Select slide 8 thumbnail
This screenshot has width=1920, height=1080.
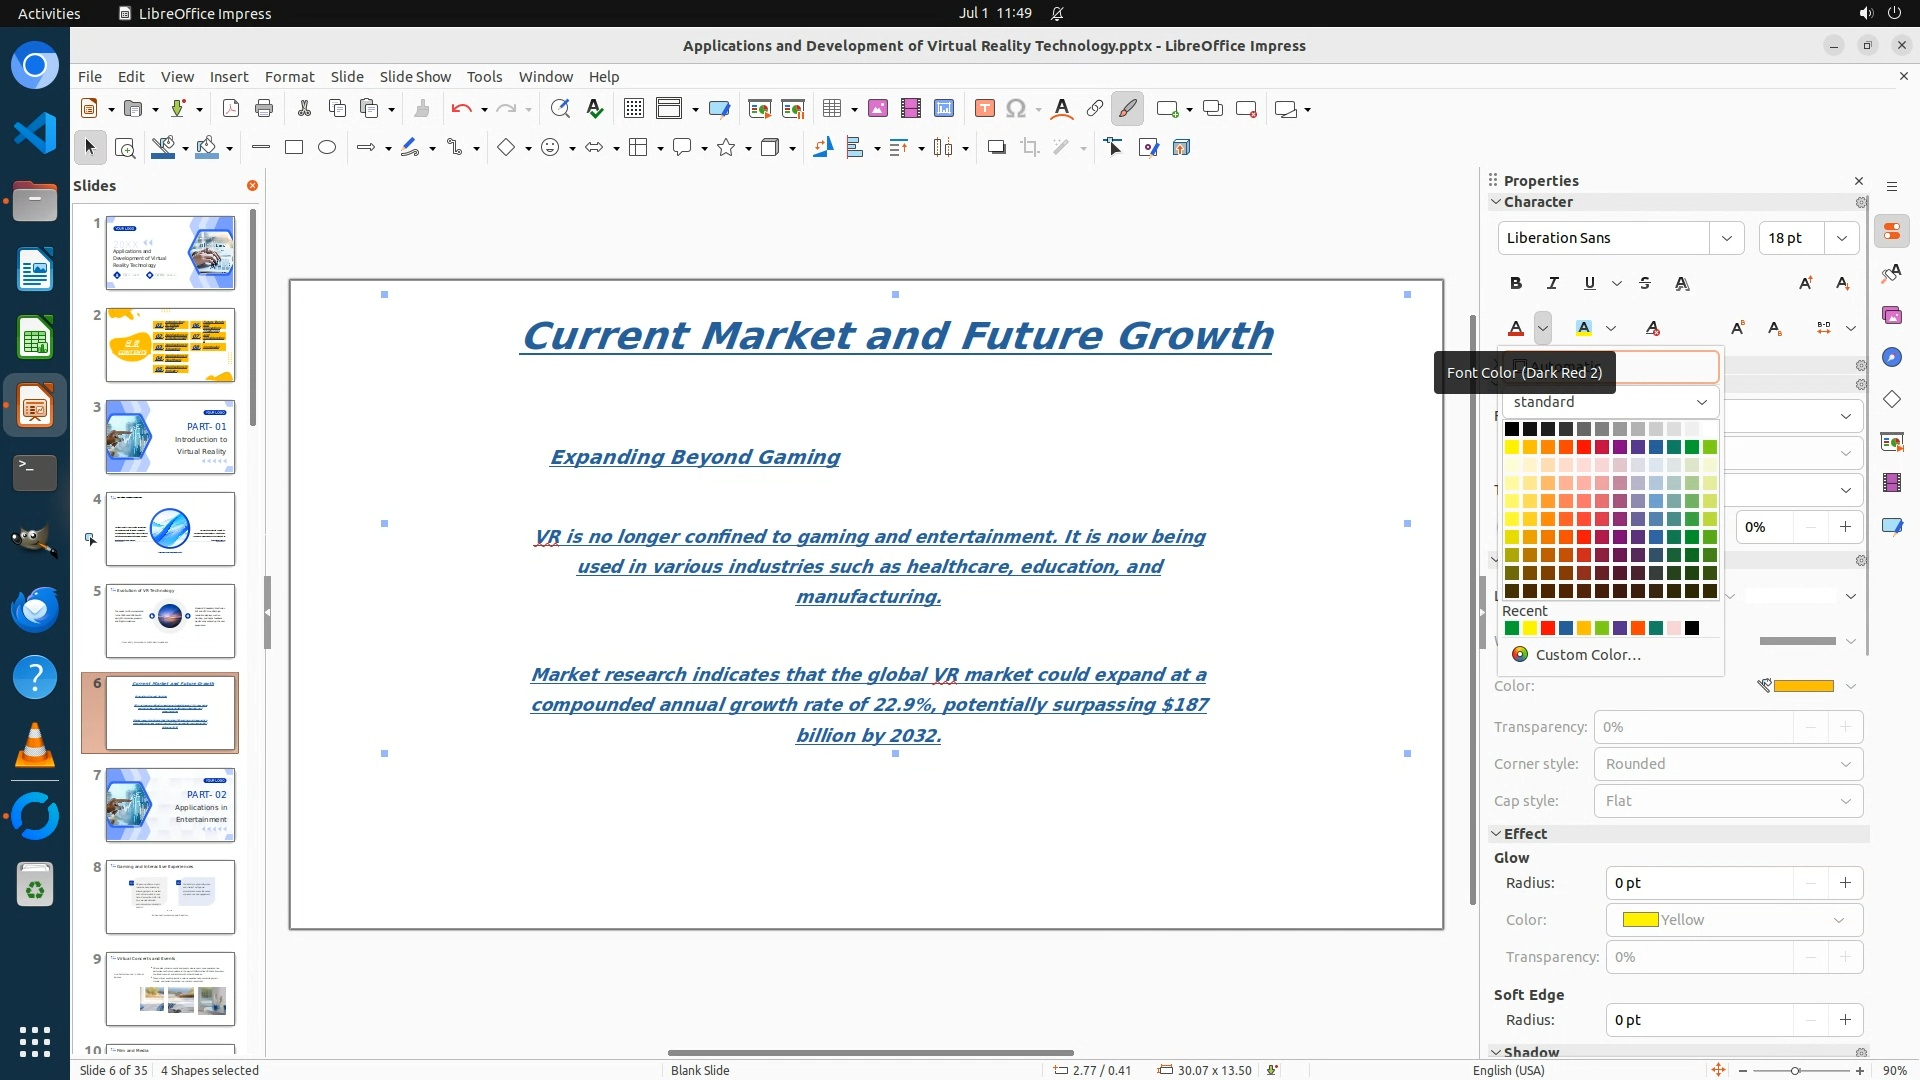click(x=170, y=896)
